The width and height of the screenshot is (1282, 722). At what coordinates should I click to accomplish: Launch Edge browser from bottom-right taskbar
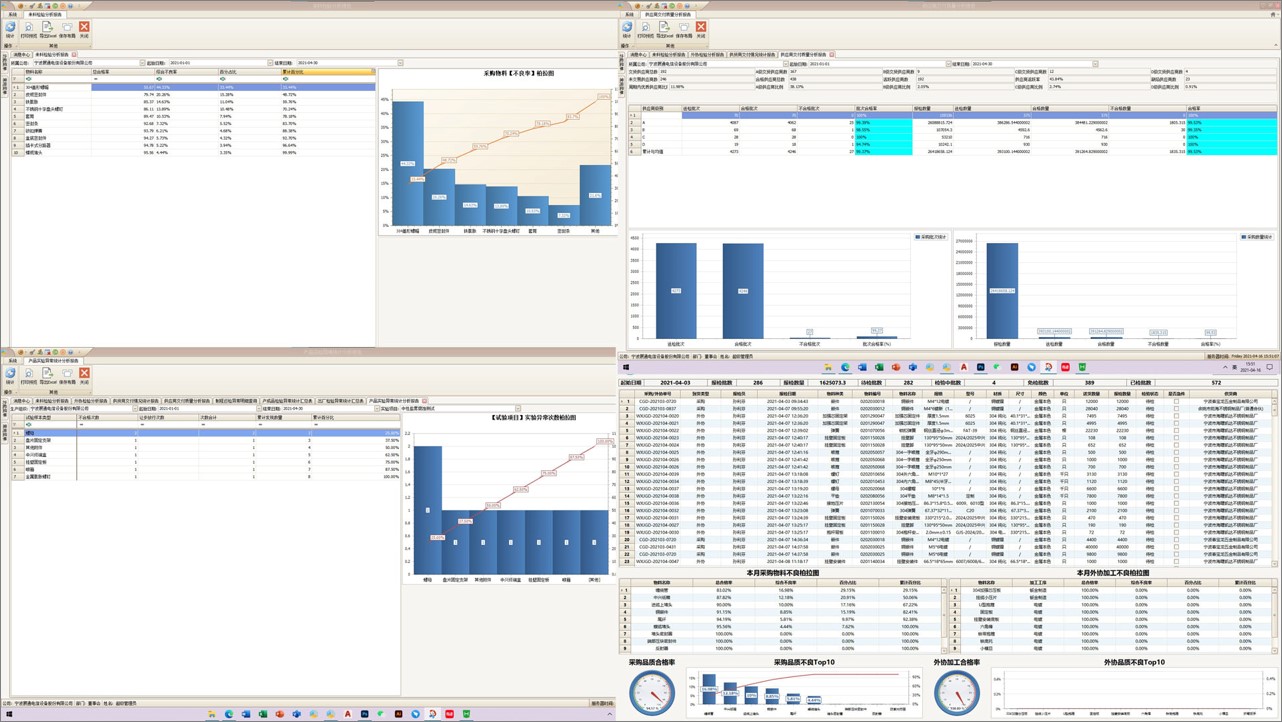pyautogui.click(x=845, y=367)
